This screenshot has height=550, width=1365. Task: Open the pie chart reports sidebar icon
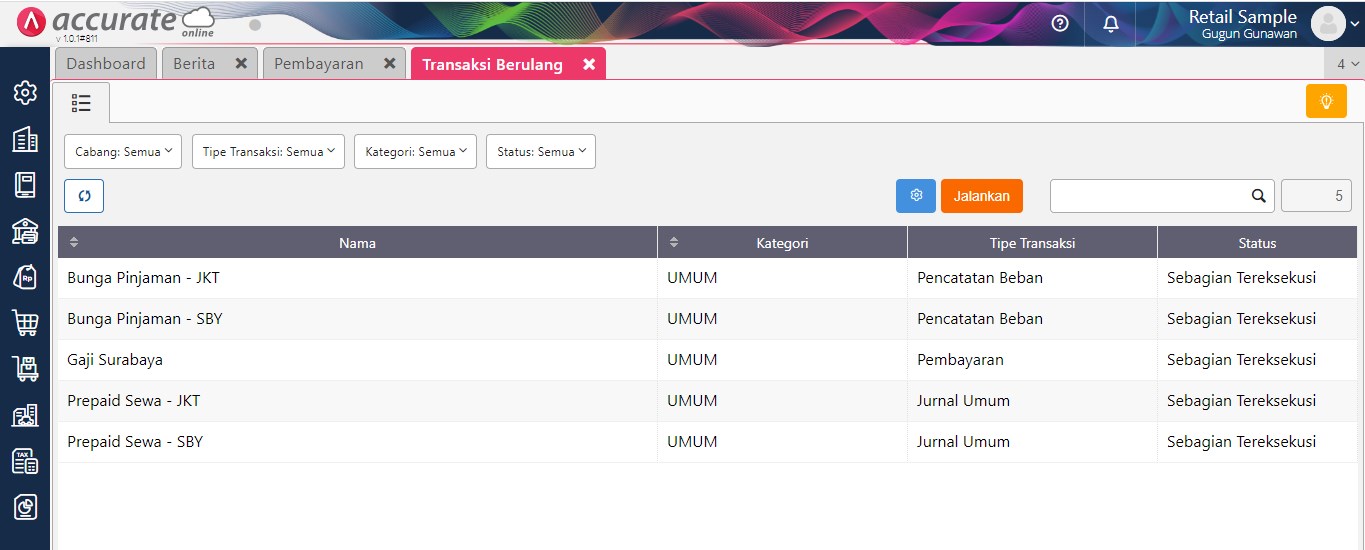point(25,507)
